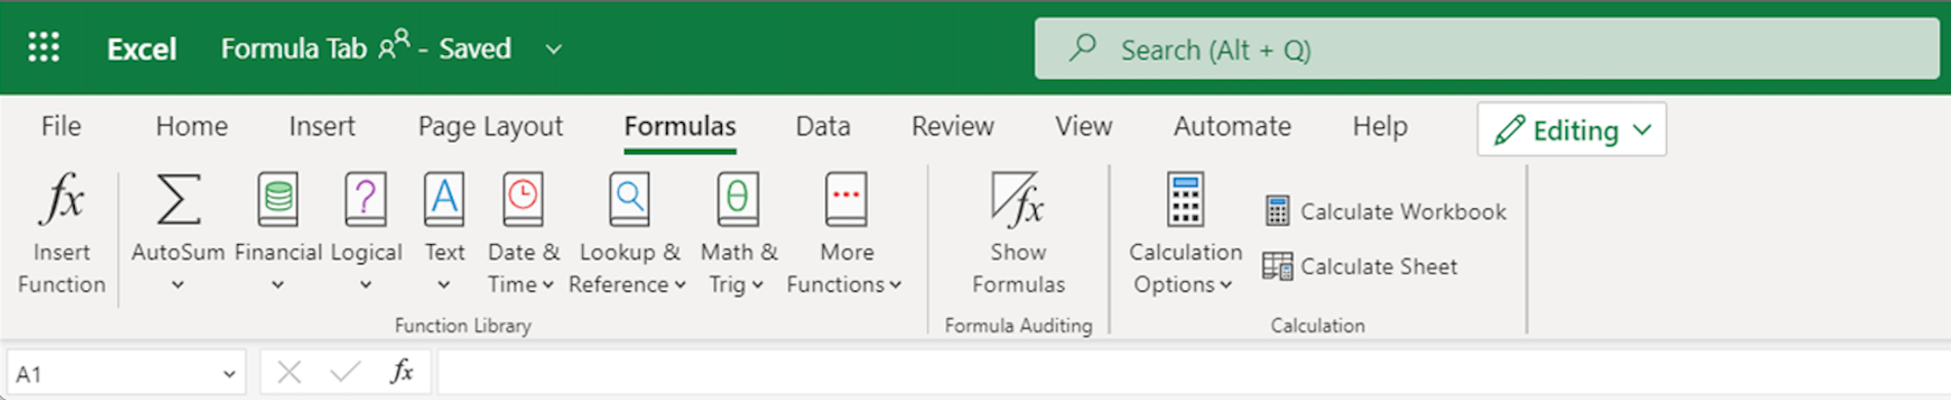
Task: Open the Text functions icon
Action: coord(444,198)
